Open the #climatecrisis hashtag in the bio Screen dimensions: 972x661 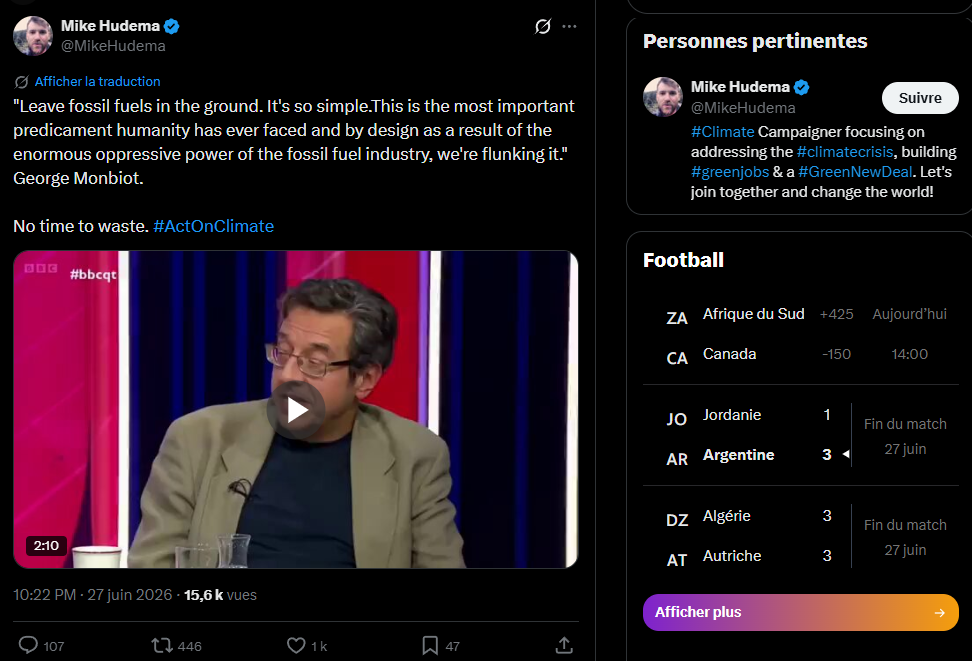click(845, 152)
